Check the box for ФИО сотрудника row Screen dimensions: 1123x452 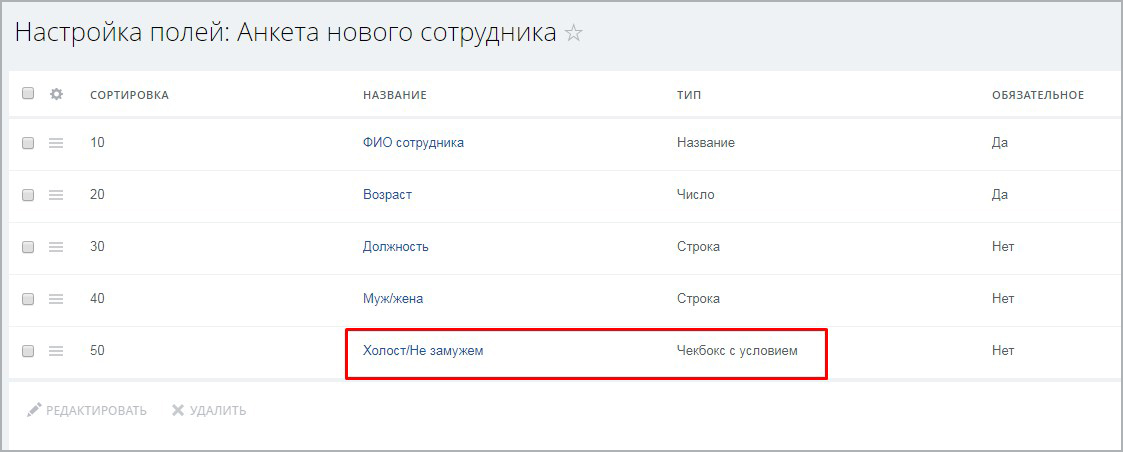28,143
